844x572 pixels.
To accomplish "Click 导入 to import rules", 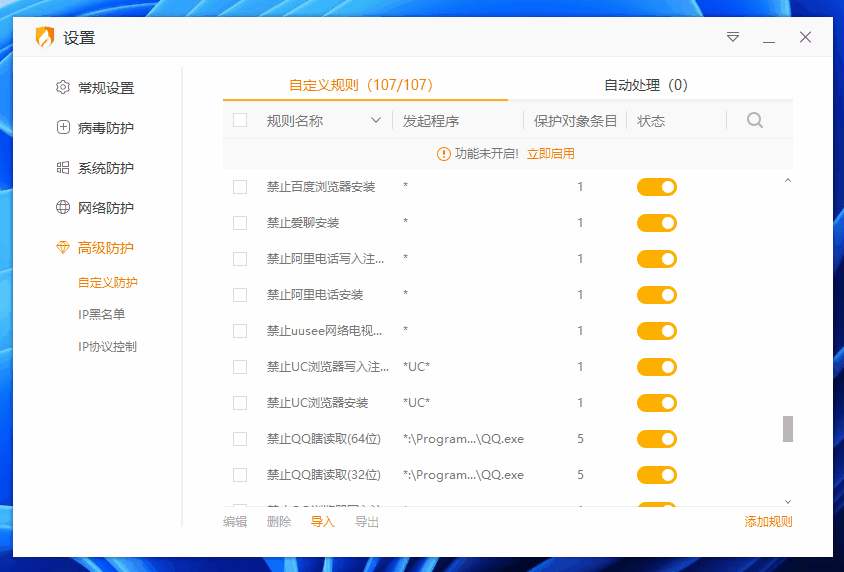I will pos(322,521).
